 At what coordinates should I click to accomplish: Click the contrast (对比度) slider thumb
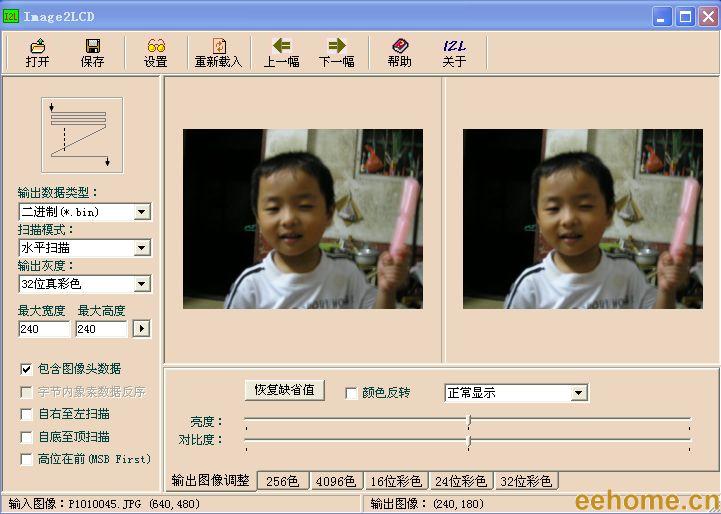pyautogui.click(x=469, y=441)
